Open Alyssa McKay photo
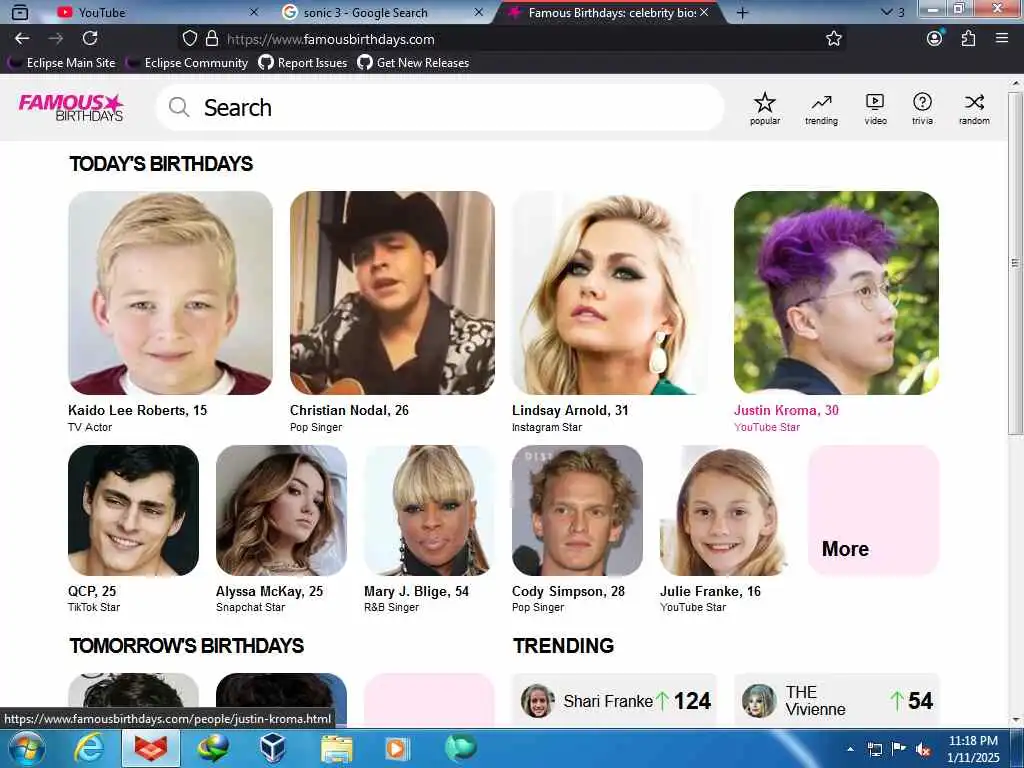 coord(281,510)
